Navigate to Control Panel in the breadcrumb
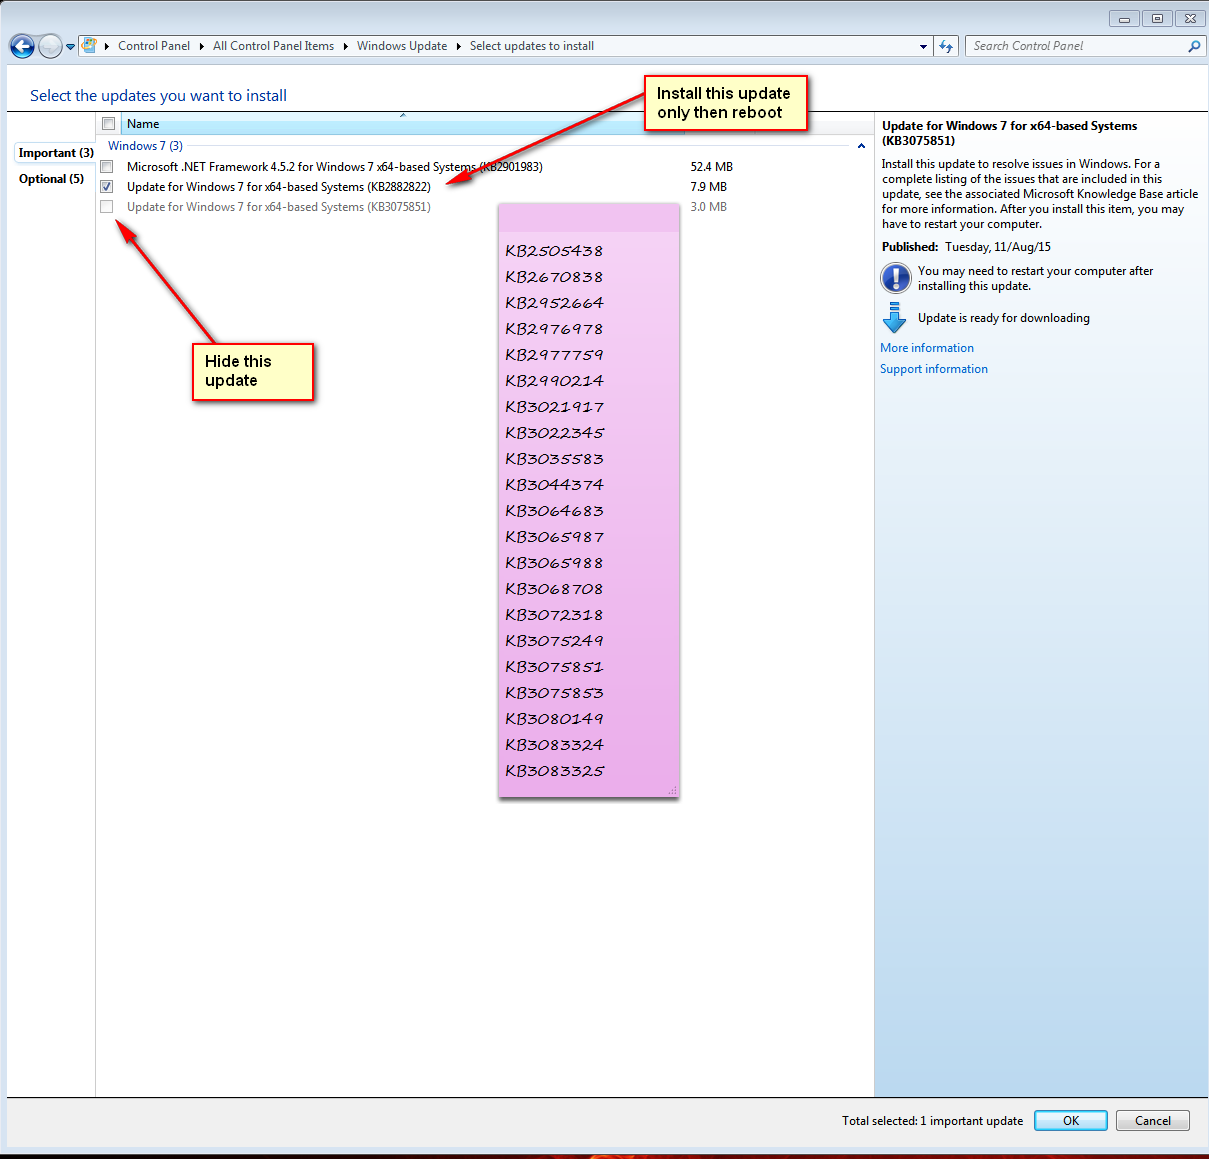The width and height of the screenshot is (1209, 1159). pos(154,46)
